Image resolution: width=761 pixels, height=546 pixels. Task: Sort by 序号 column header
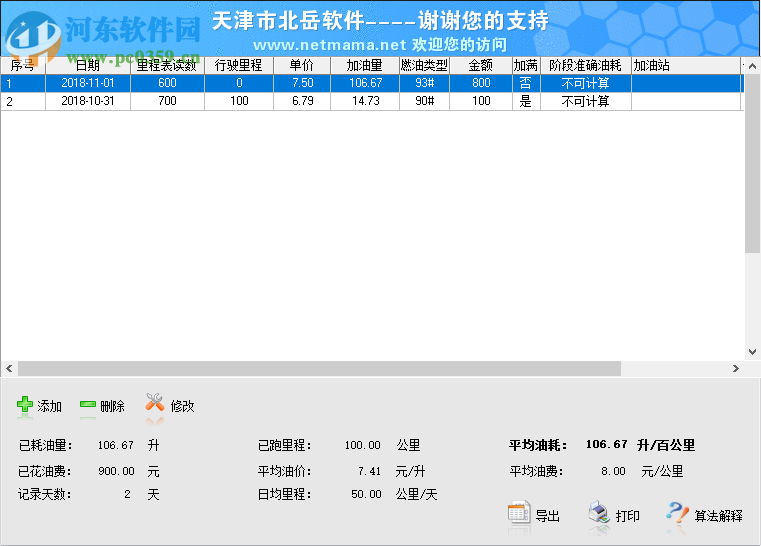pos(23,66)
